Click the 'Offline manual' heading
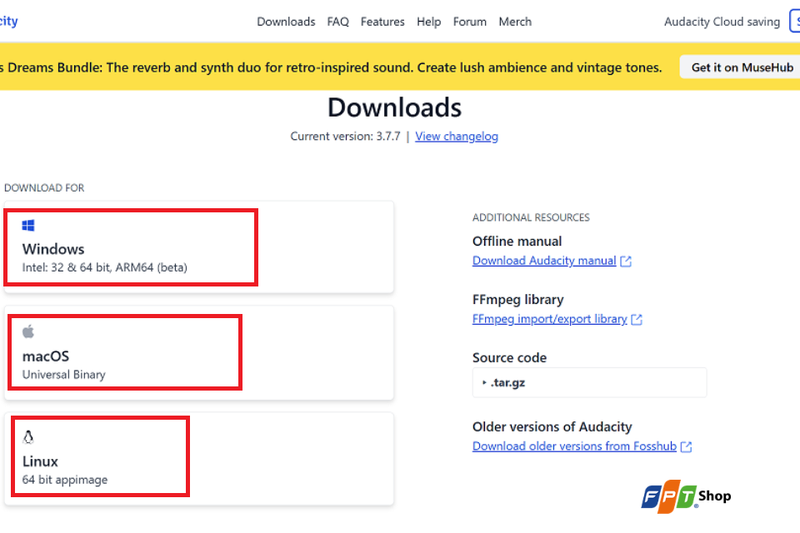The width and height of the screenshot is (800, 533). (x=517, y=241)
